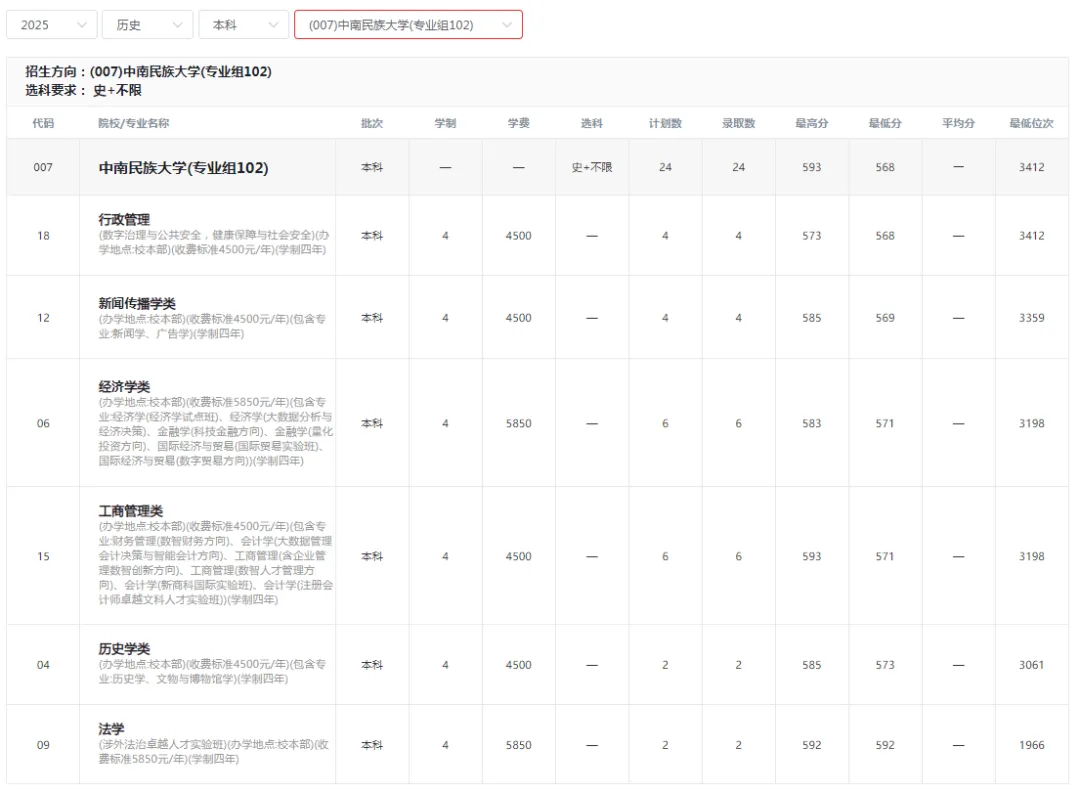Click the 最低分 column header
This screenshot has height=792, width=1080.
tap(885, 123)
